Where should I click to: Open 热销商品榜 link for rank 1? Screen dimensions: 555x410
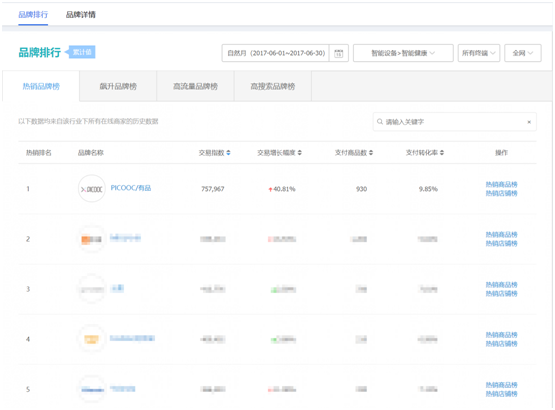[x=502, y=184]
